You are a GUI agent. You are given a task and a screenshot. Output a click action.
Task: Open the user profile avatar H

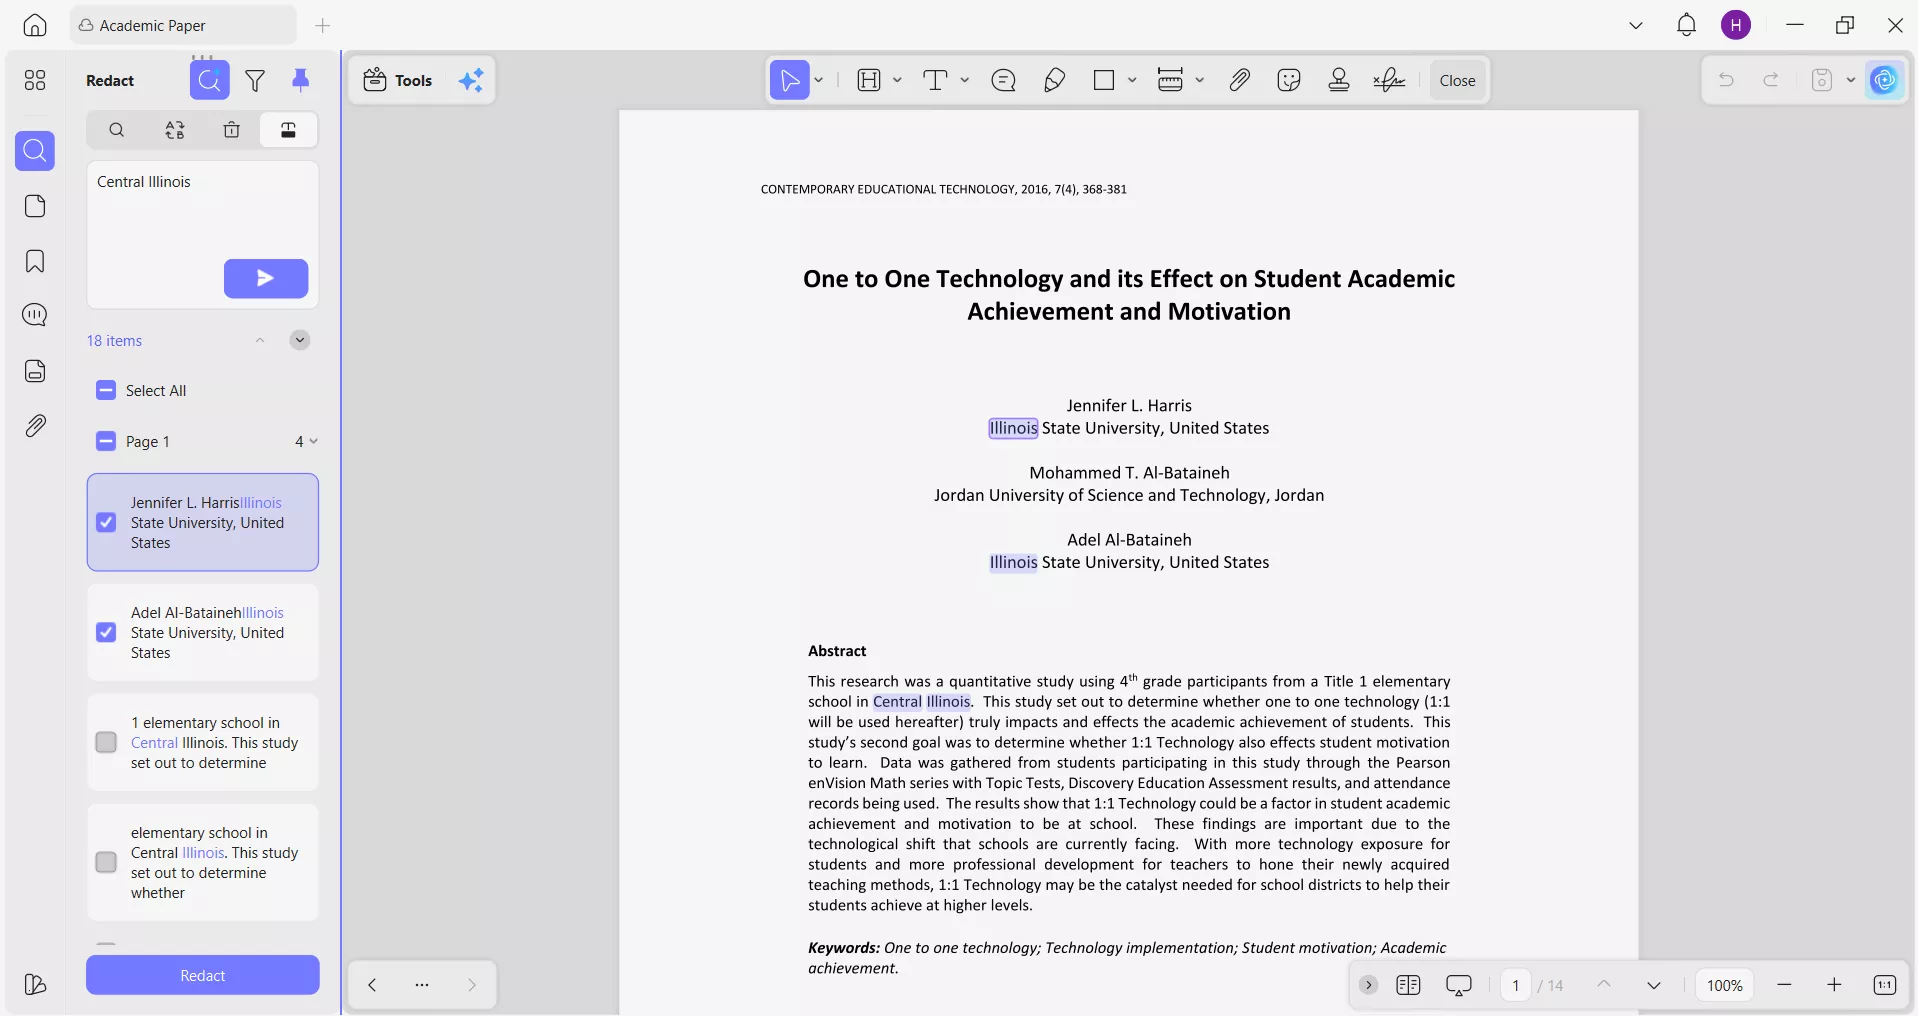[x=1736, y=25]
